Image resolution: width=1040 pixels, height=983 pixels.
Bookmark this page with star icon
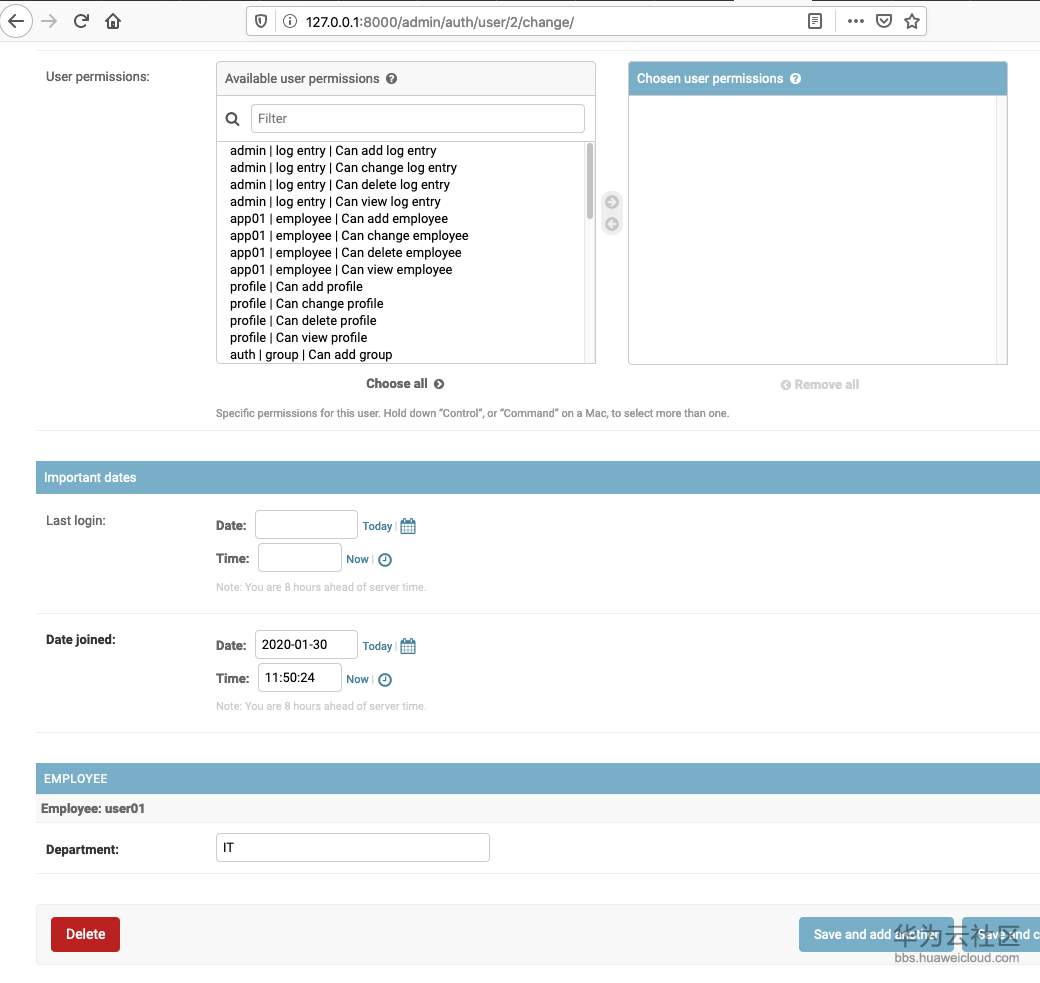(x=912, y=21)
